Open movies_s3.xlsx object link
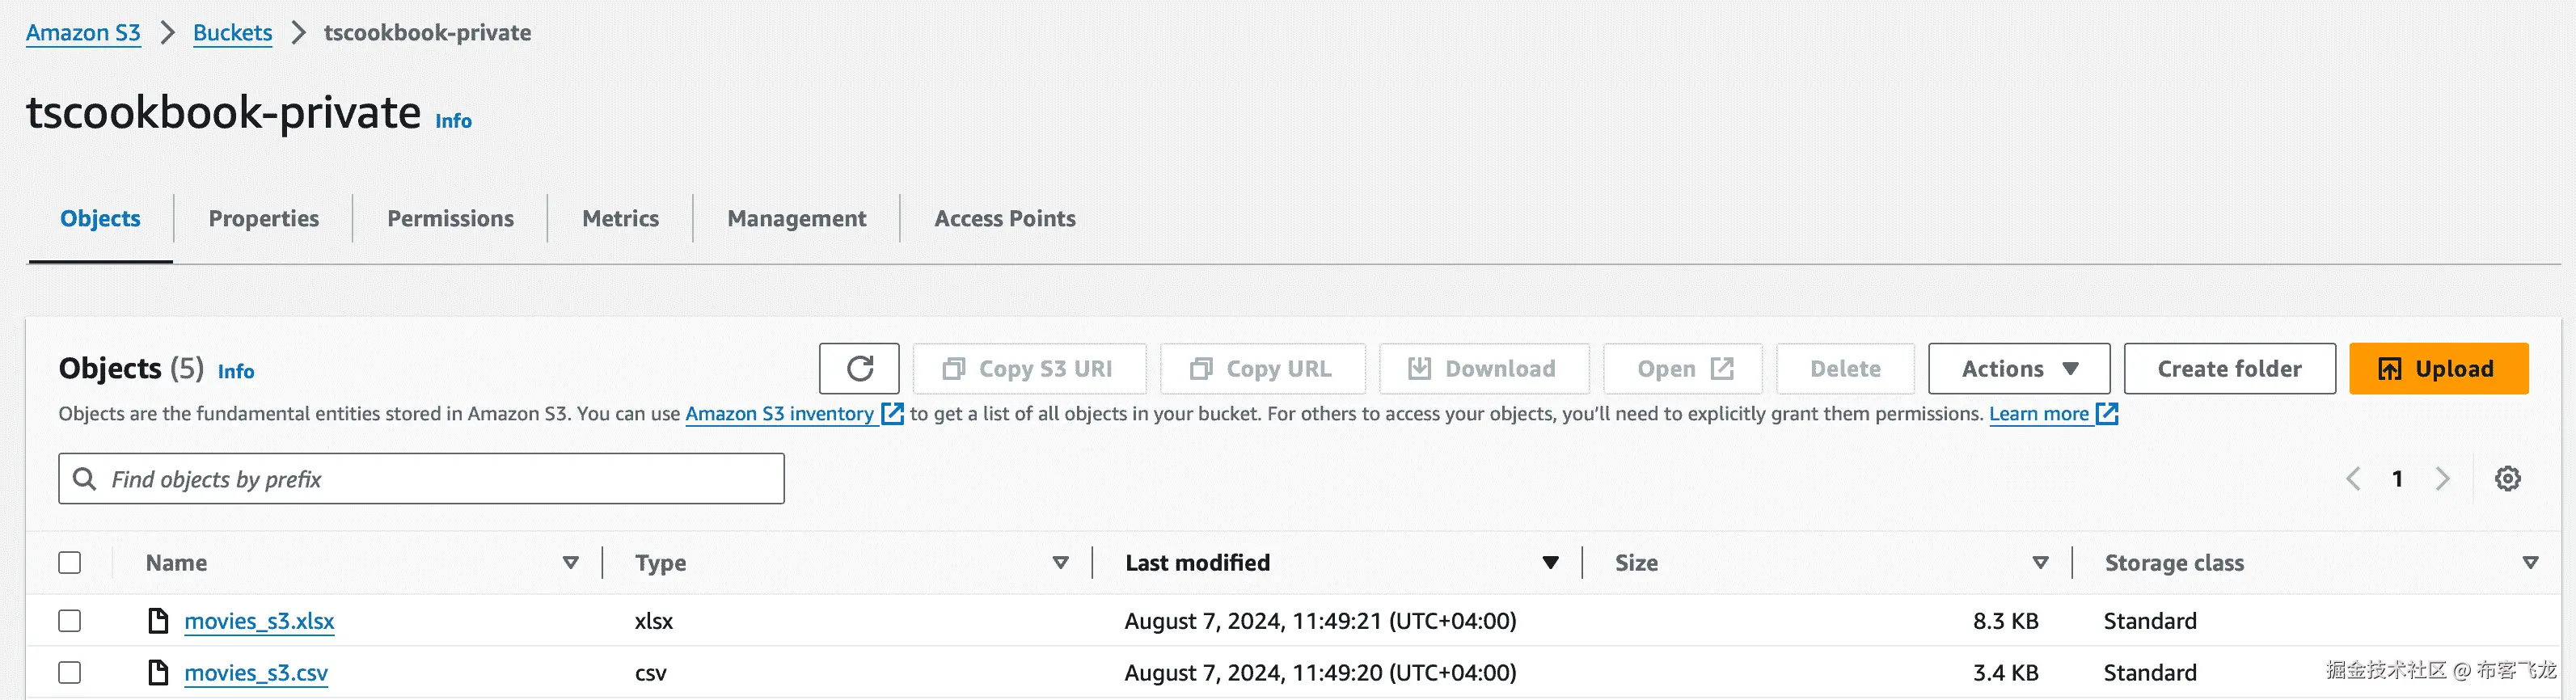This screenshot has height=700, width=2576. point(259,621)
